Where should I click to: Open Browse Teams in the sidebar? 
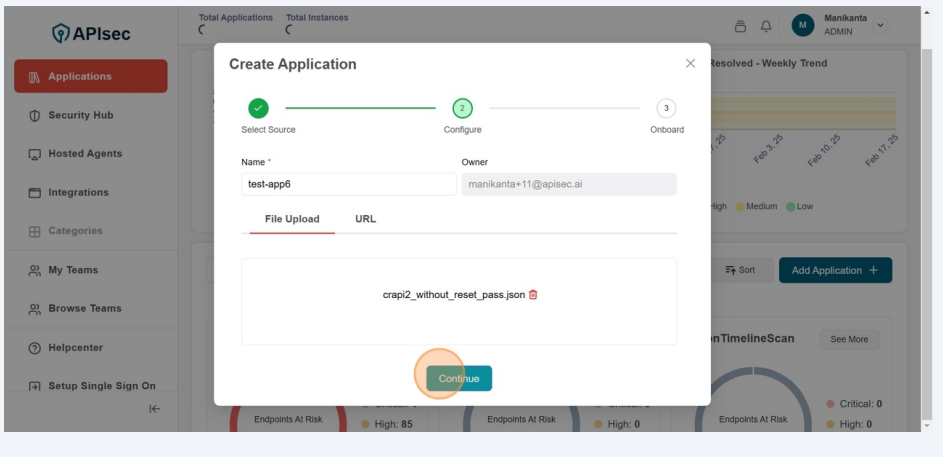pos(84,308)
